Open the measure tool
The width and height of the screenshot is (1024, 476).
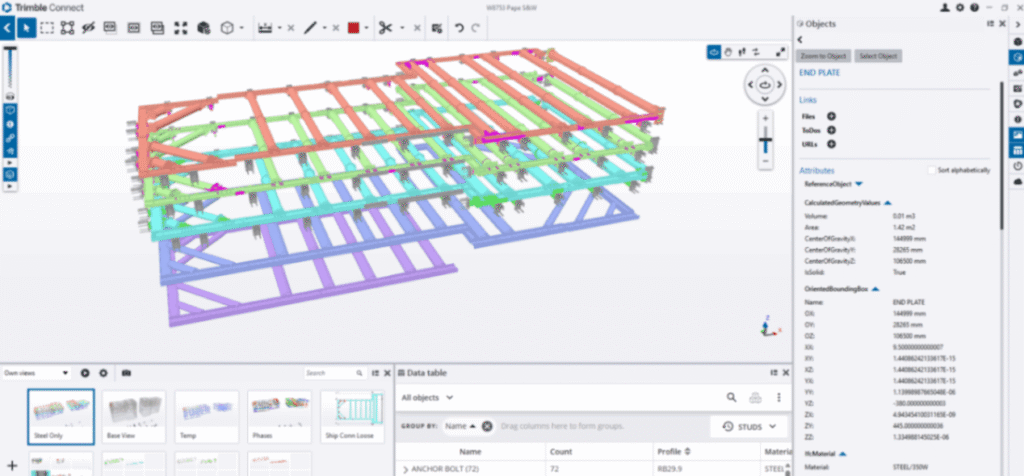(264, 28)
